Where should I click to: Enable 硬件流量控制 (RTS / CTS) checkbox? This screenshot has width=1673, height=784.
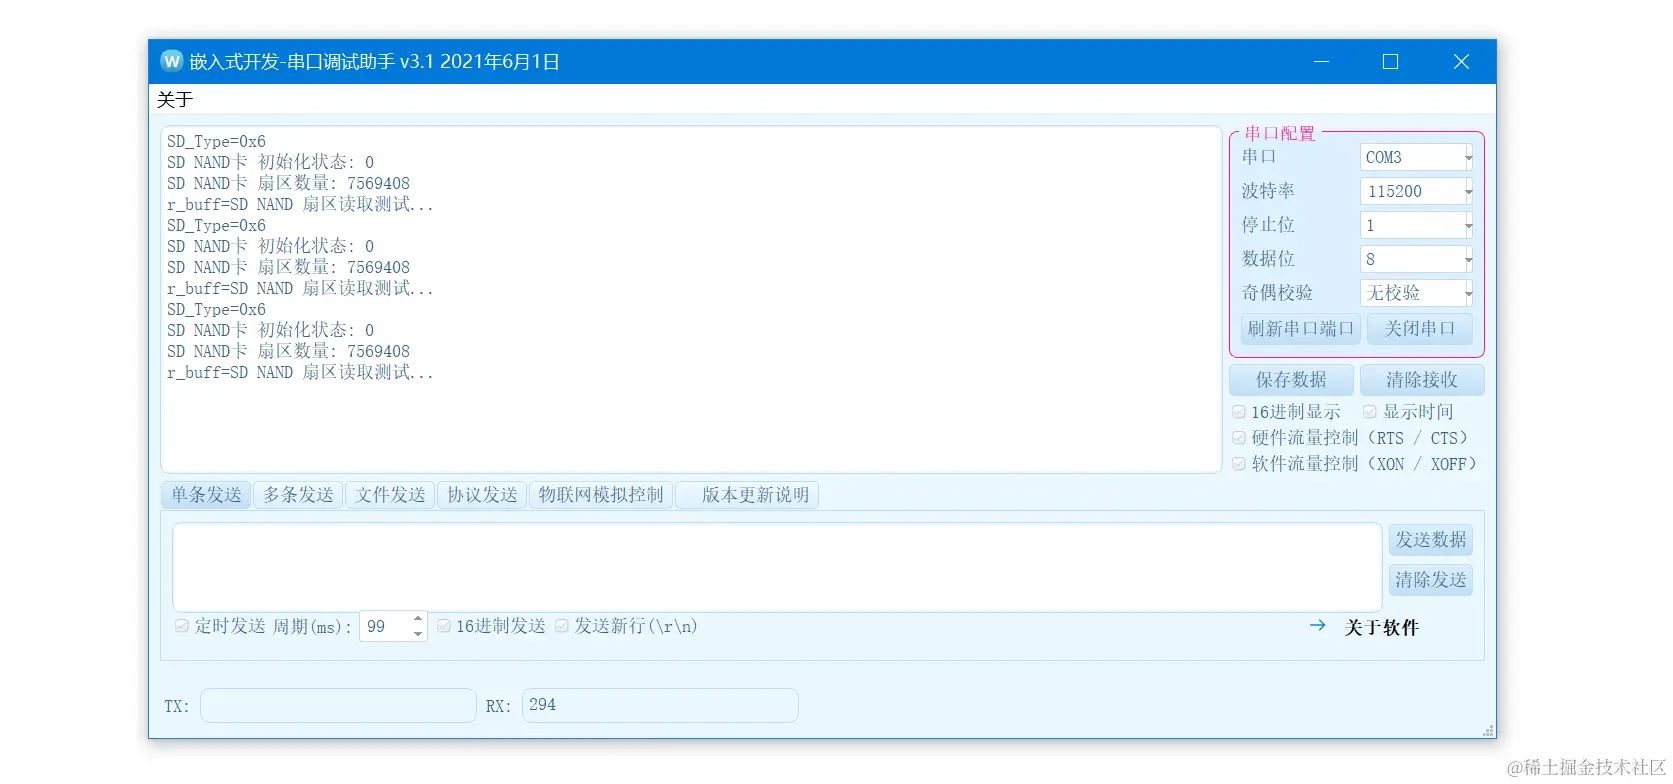pos(1239,438)
